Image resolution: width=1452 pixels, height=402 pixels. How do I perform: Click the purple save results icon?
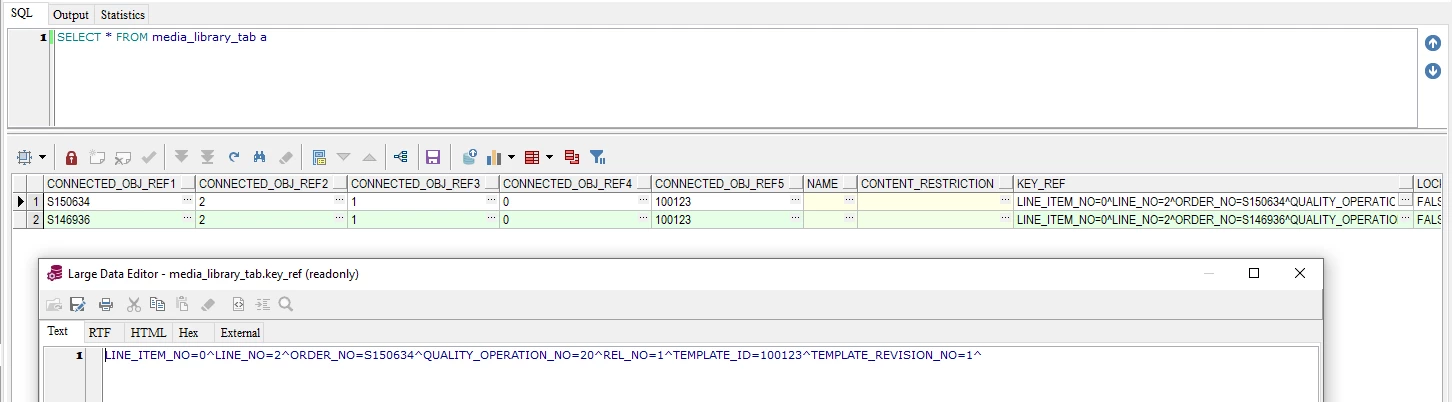[433, 158]
